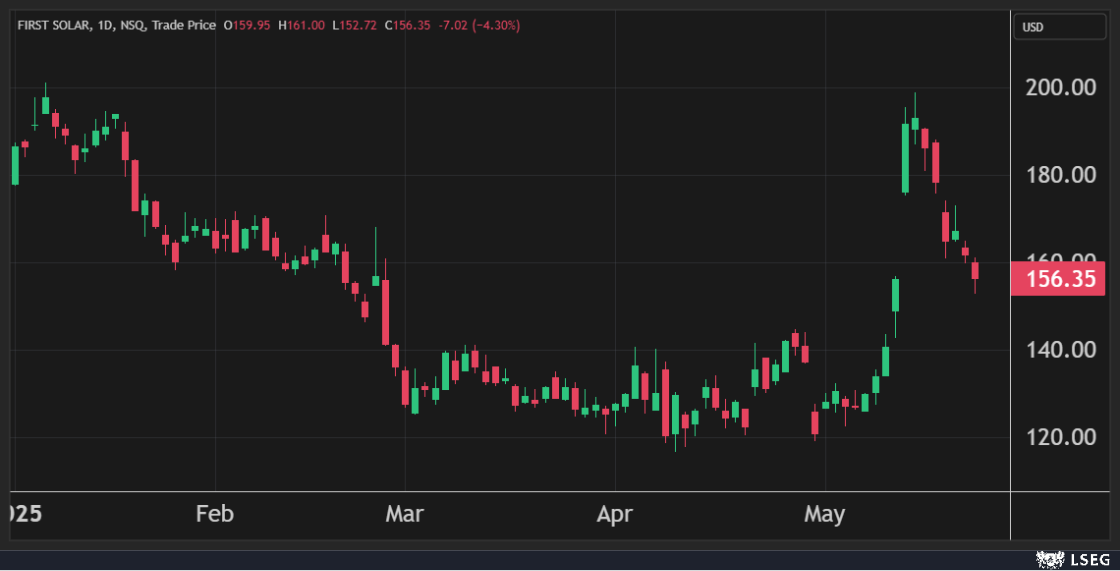
Task: Click the May date axis label
Action: point(824,515)
